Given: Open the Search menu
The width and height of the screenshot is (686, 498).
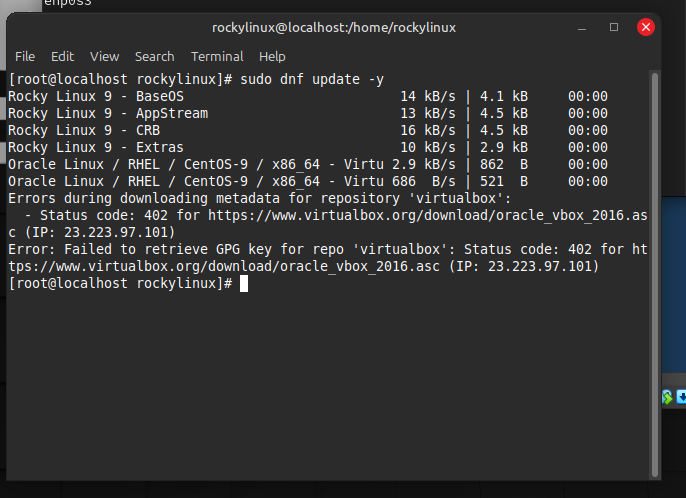Looking at the screenshot, I should [154, 57].
